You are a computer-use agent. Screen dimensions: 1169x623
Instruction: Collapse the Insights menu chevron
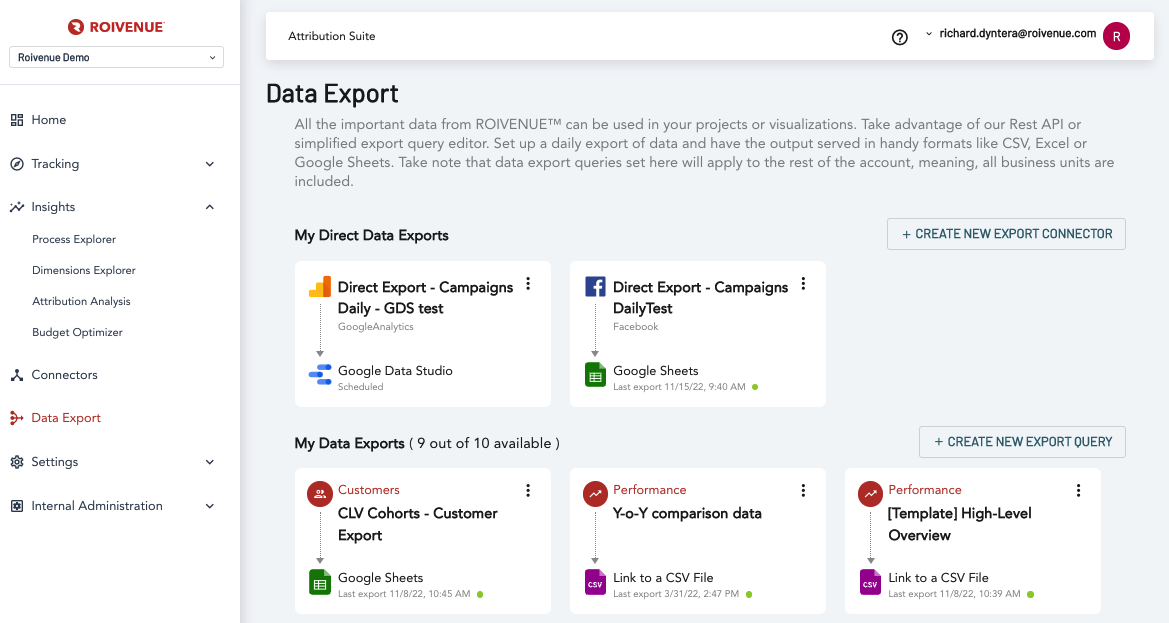[x=209, y=207]
